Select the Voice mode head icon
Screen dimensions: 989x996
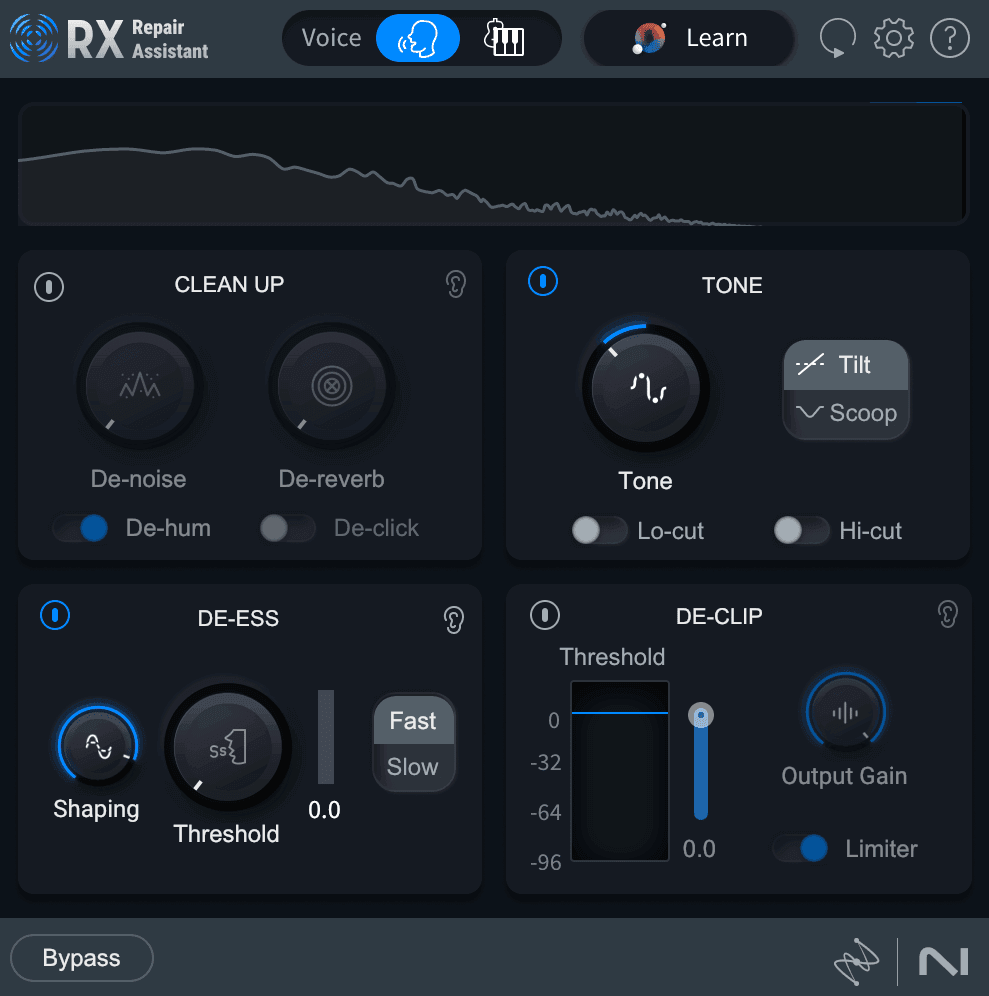pyautogui.click(x=417, y=38)
